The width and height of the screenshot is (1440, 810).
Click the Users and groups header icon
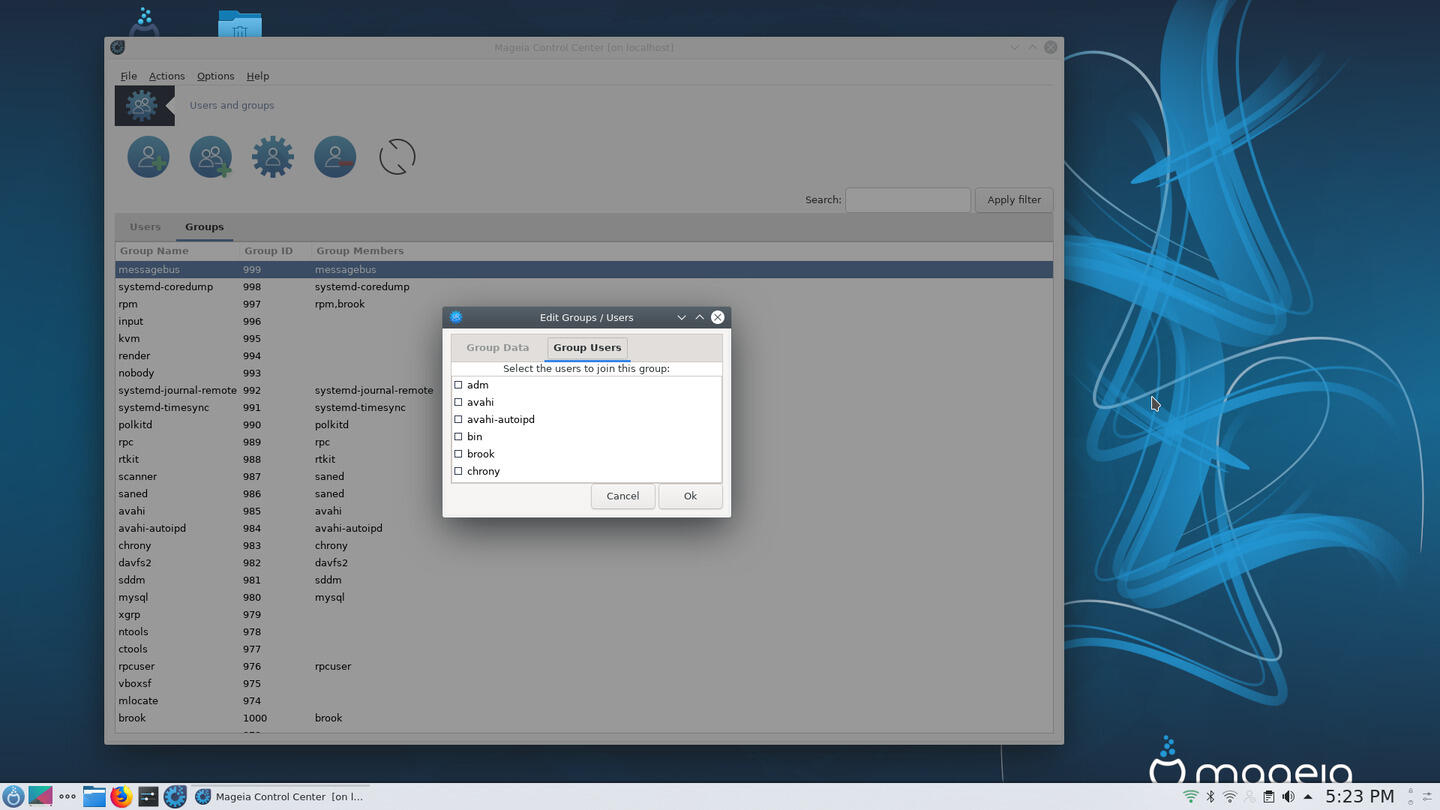pos(144,105)
